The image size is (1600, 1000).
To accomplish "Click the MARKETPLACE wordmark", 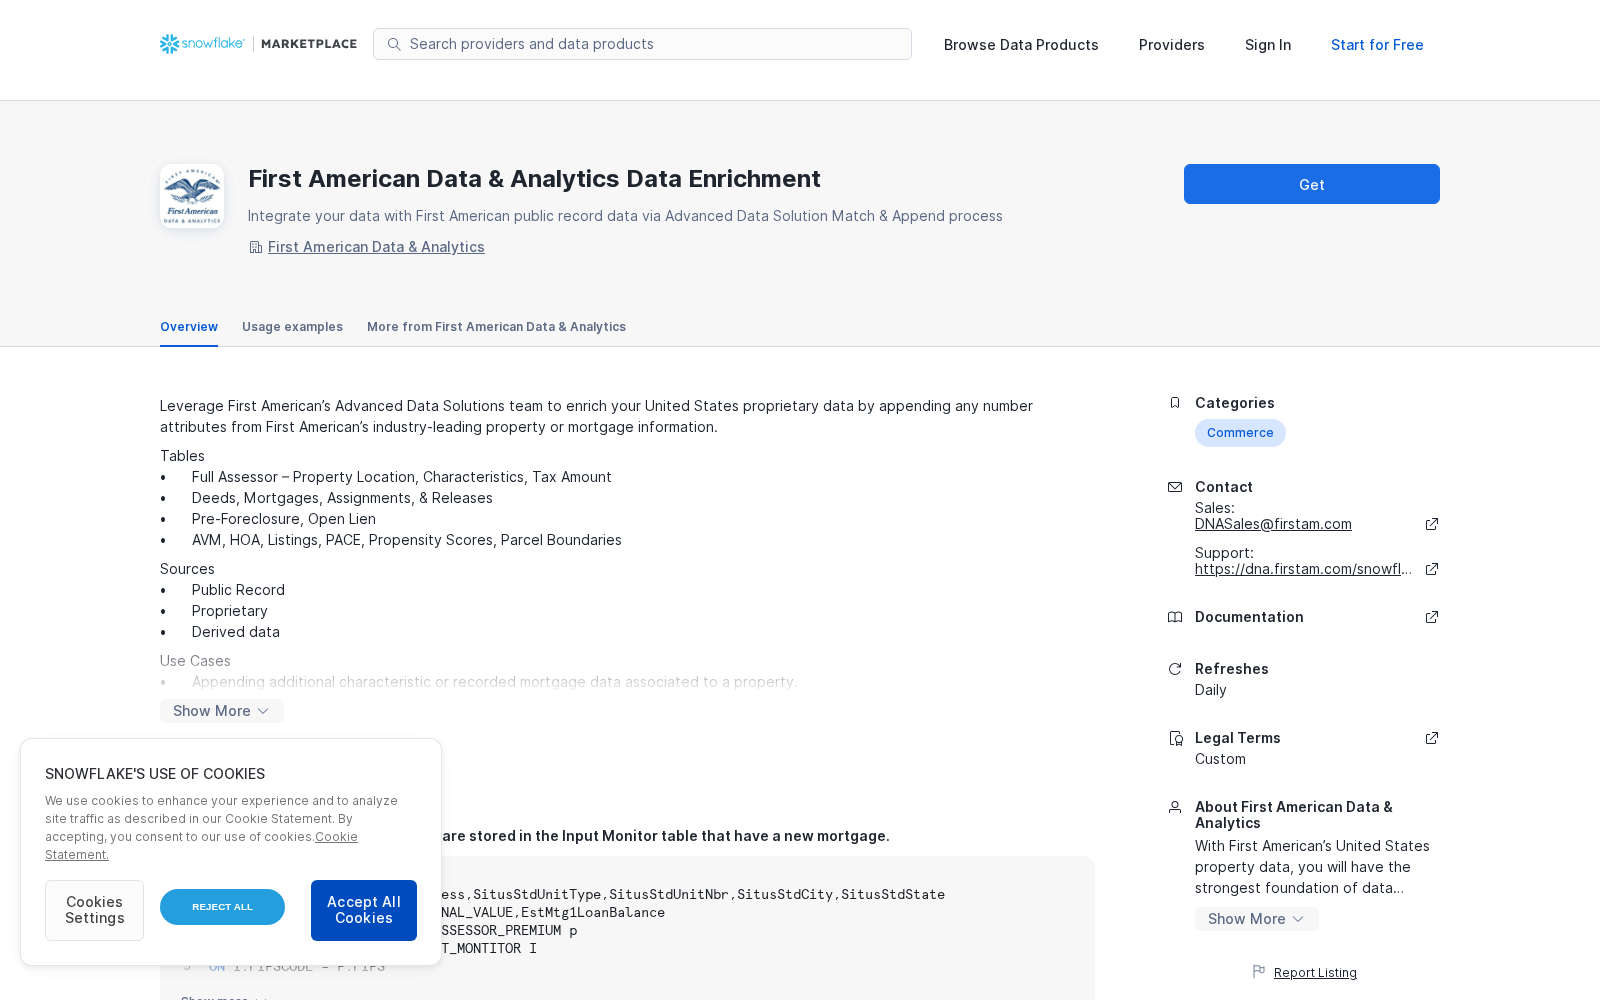I will coord(309,44).
